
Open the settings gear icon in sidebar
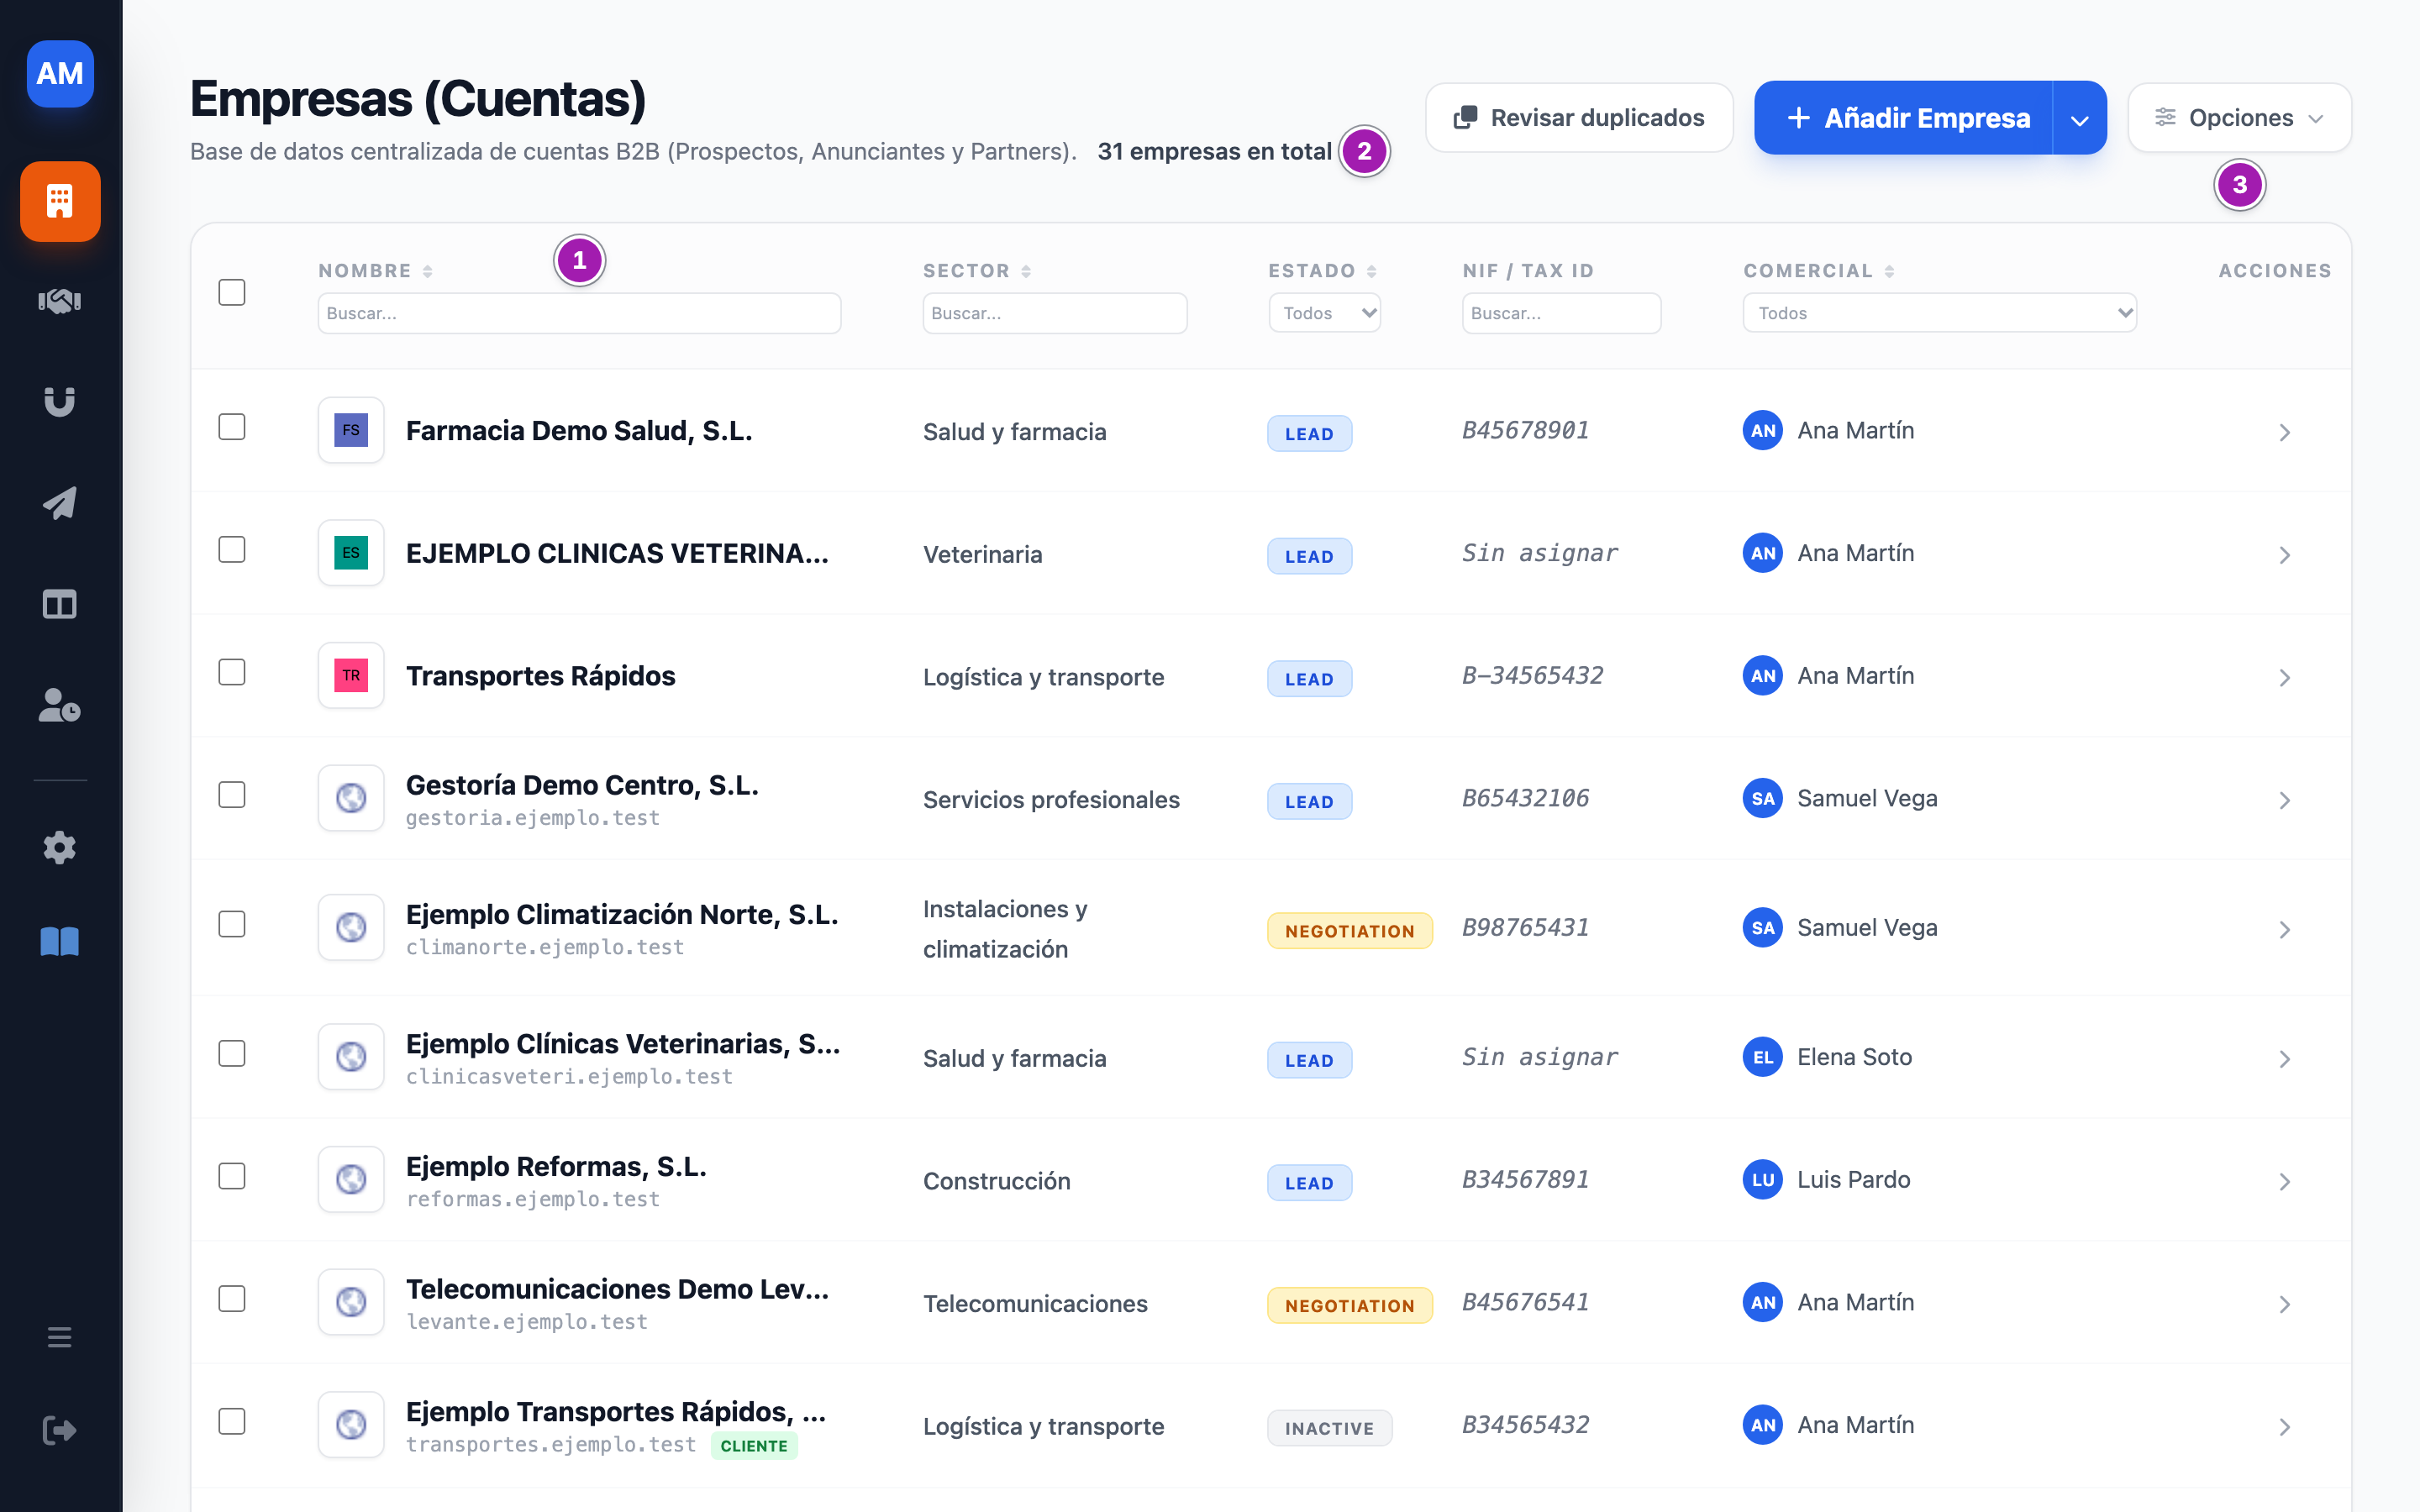(60, 848)
